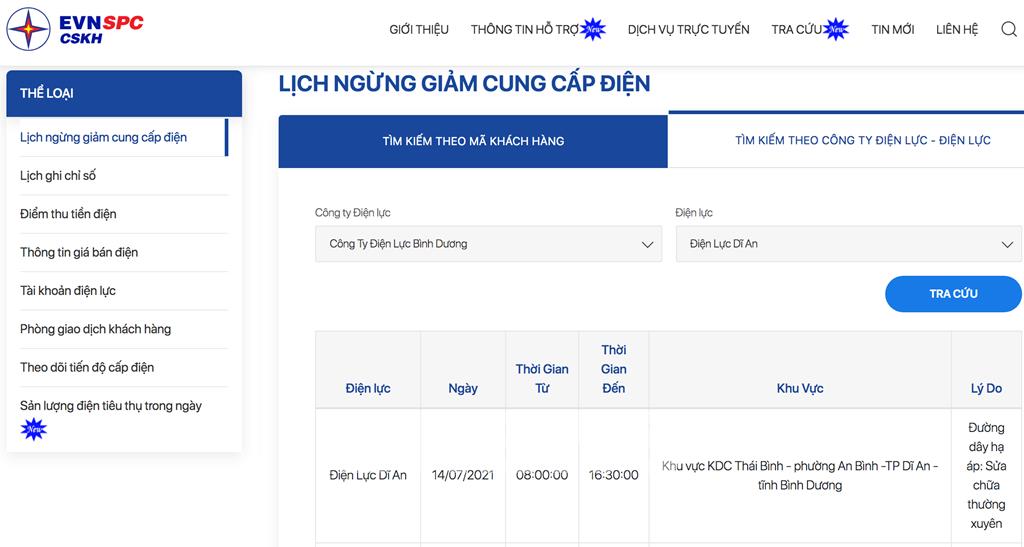This screenshot has width=1024, height=547.
Task: Click the Tra cứu search button
Action: click(x=953, y=294)
